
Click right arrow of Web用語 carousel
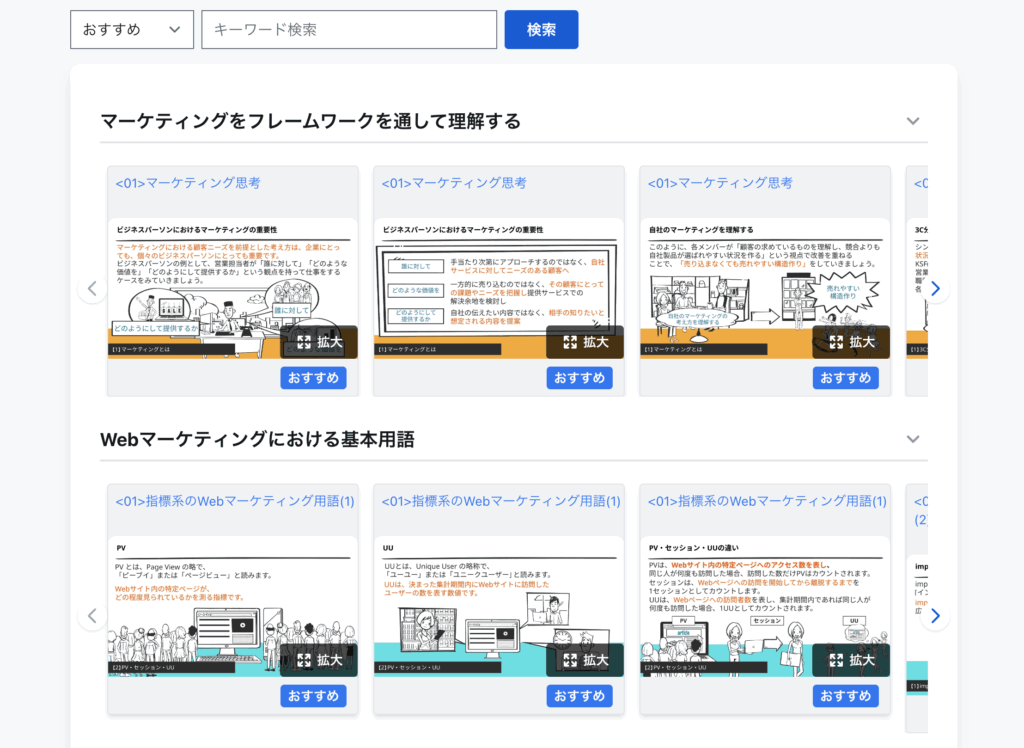(935, 615)
